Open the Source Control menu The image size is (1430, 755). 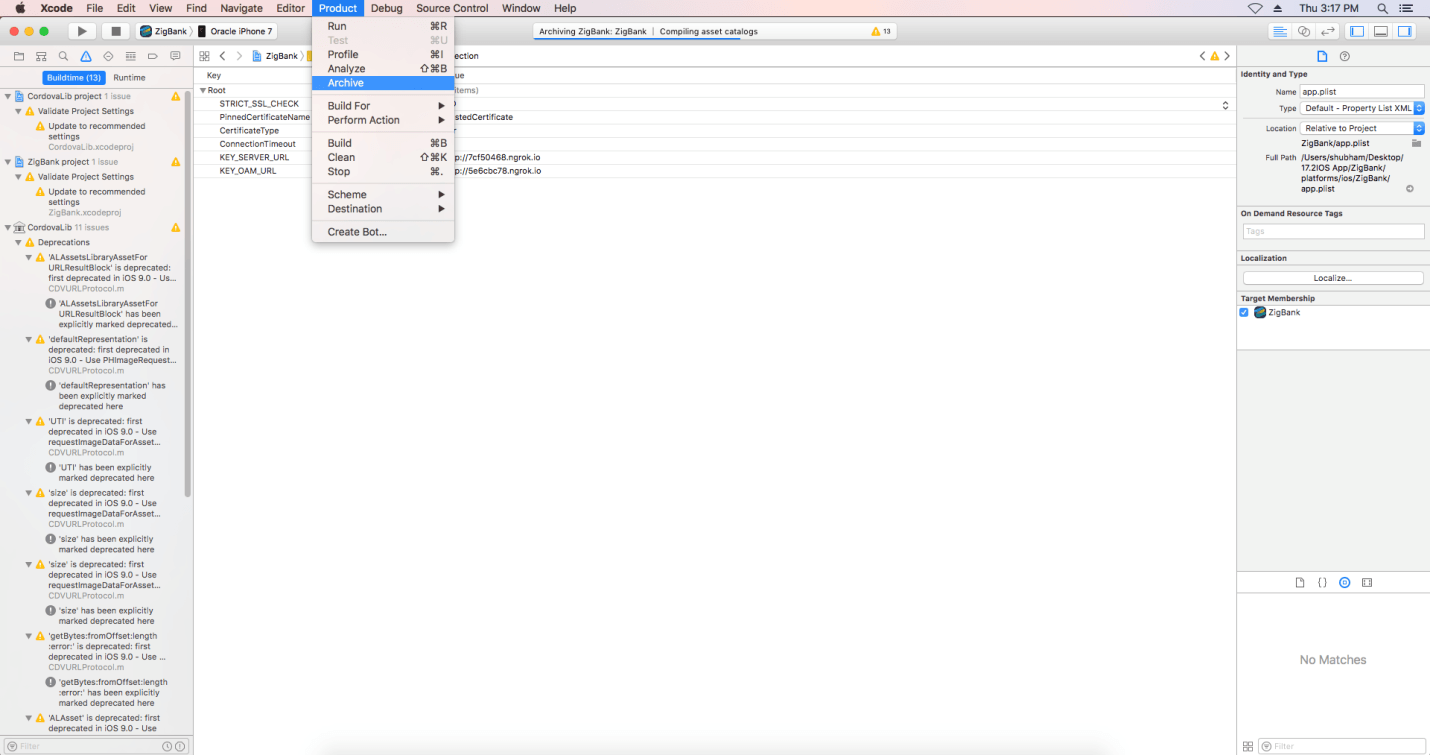click(452, 8)
